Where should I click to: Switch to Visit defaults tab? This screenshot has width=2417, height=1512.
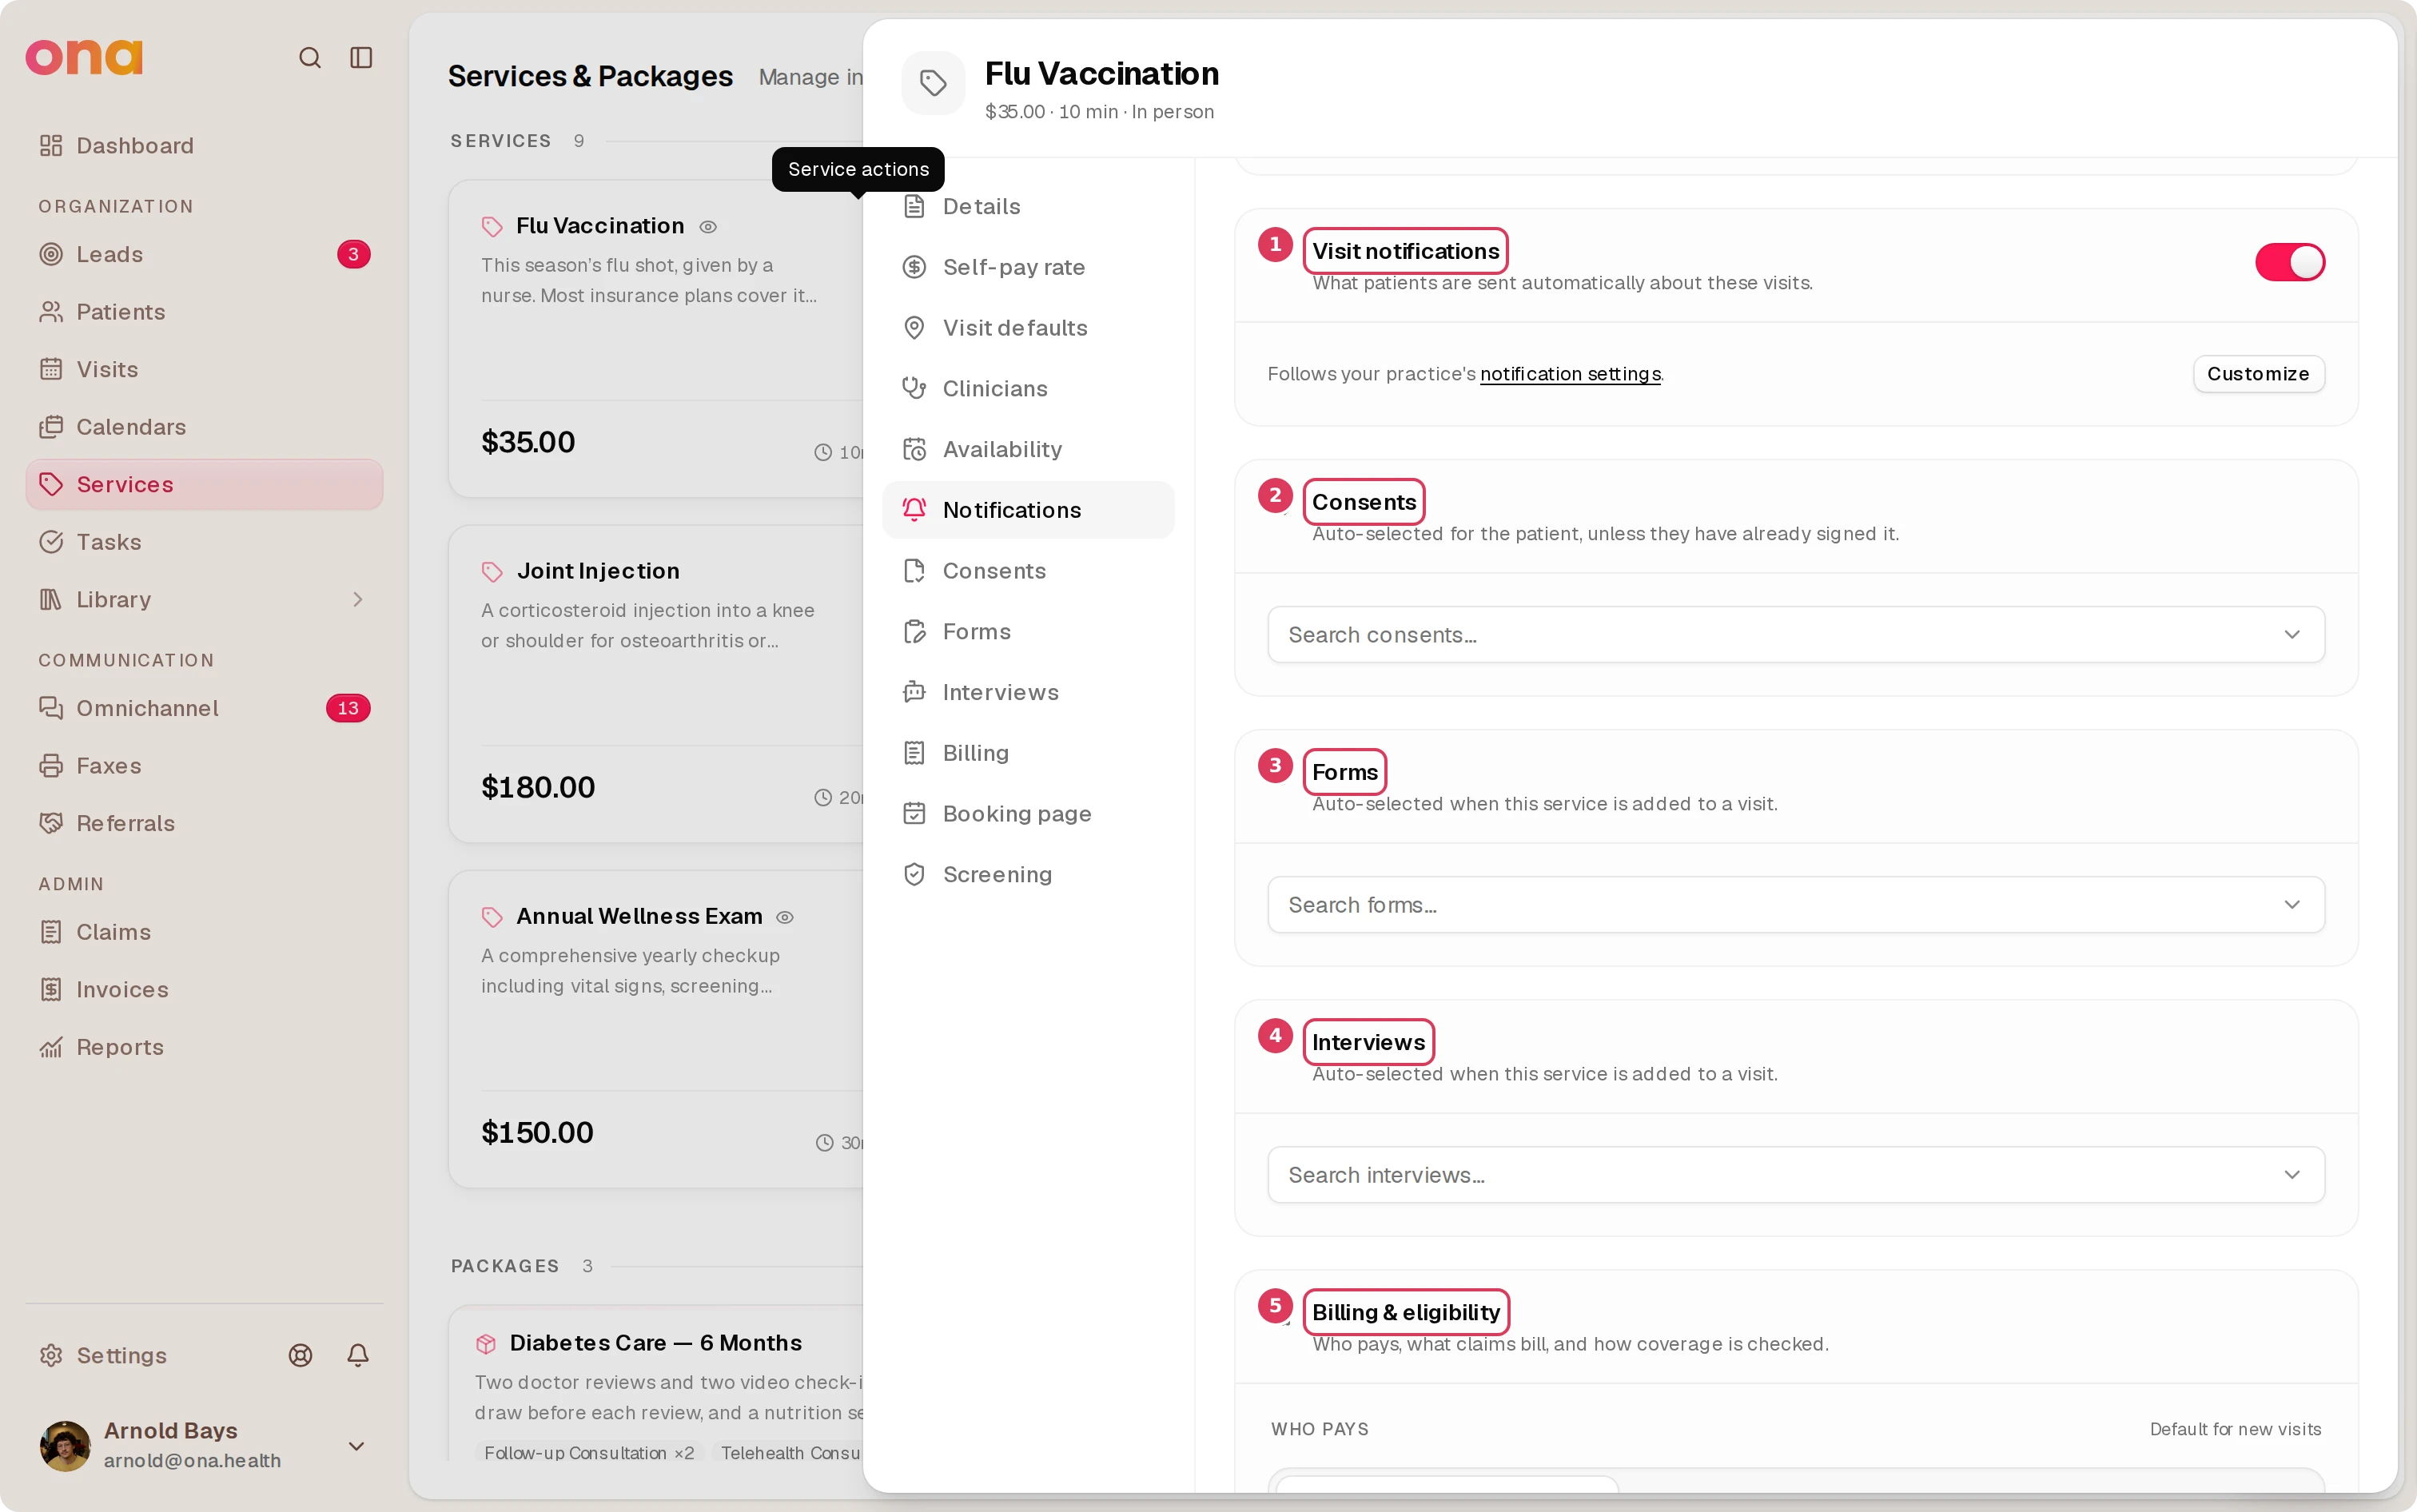[x=1028, y=328]
